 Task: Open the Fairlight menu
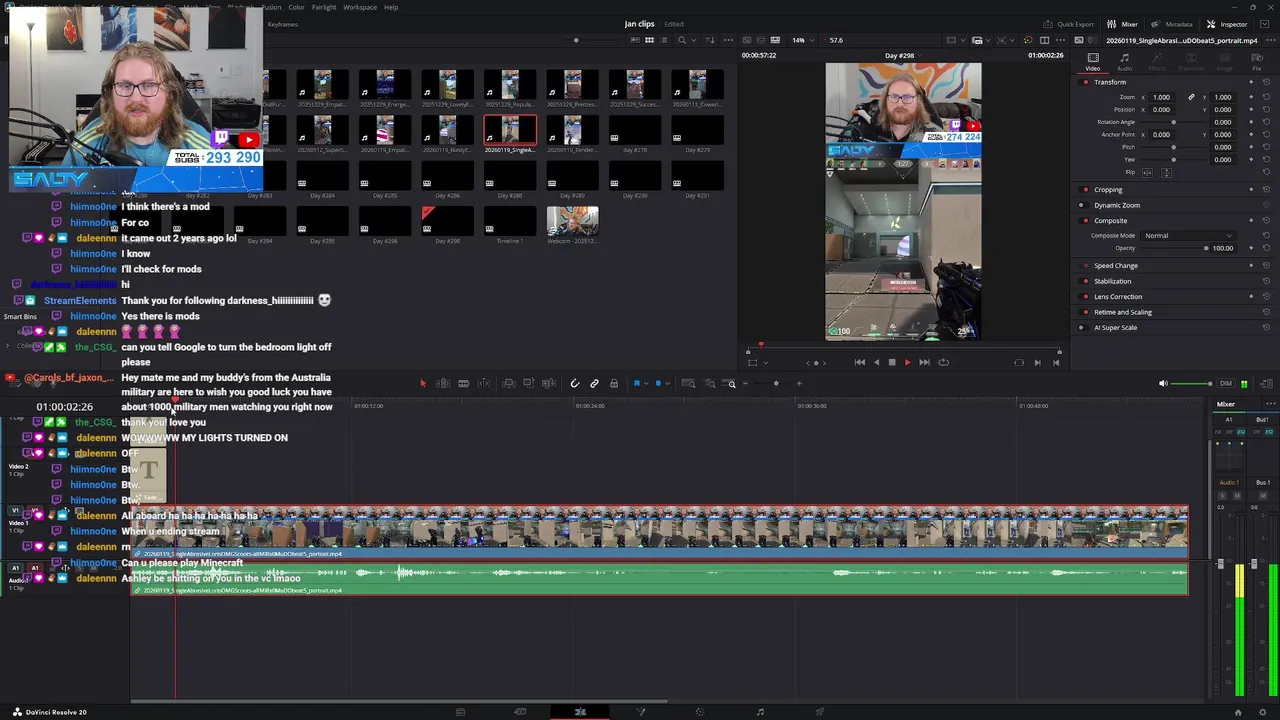point(324,7)
